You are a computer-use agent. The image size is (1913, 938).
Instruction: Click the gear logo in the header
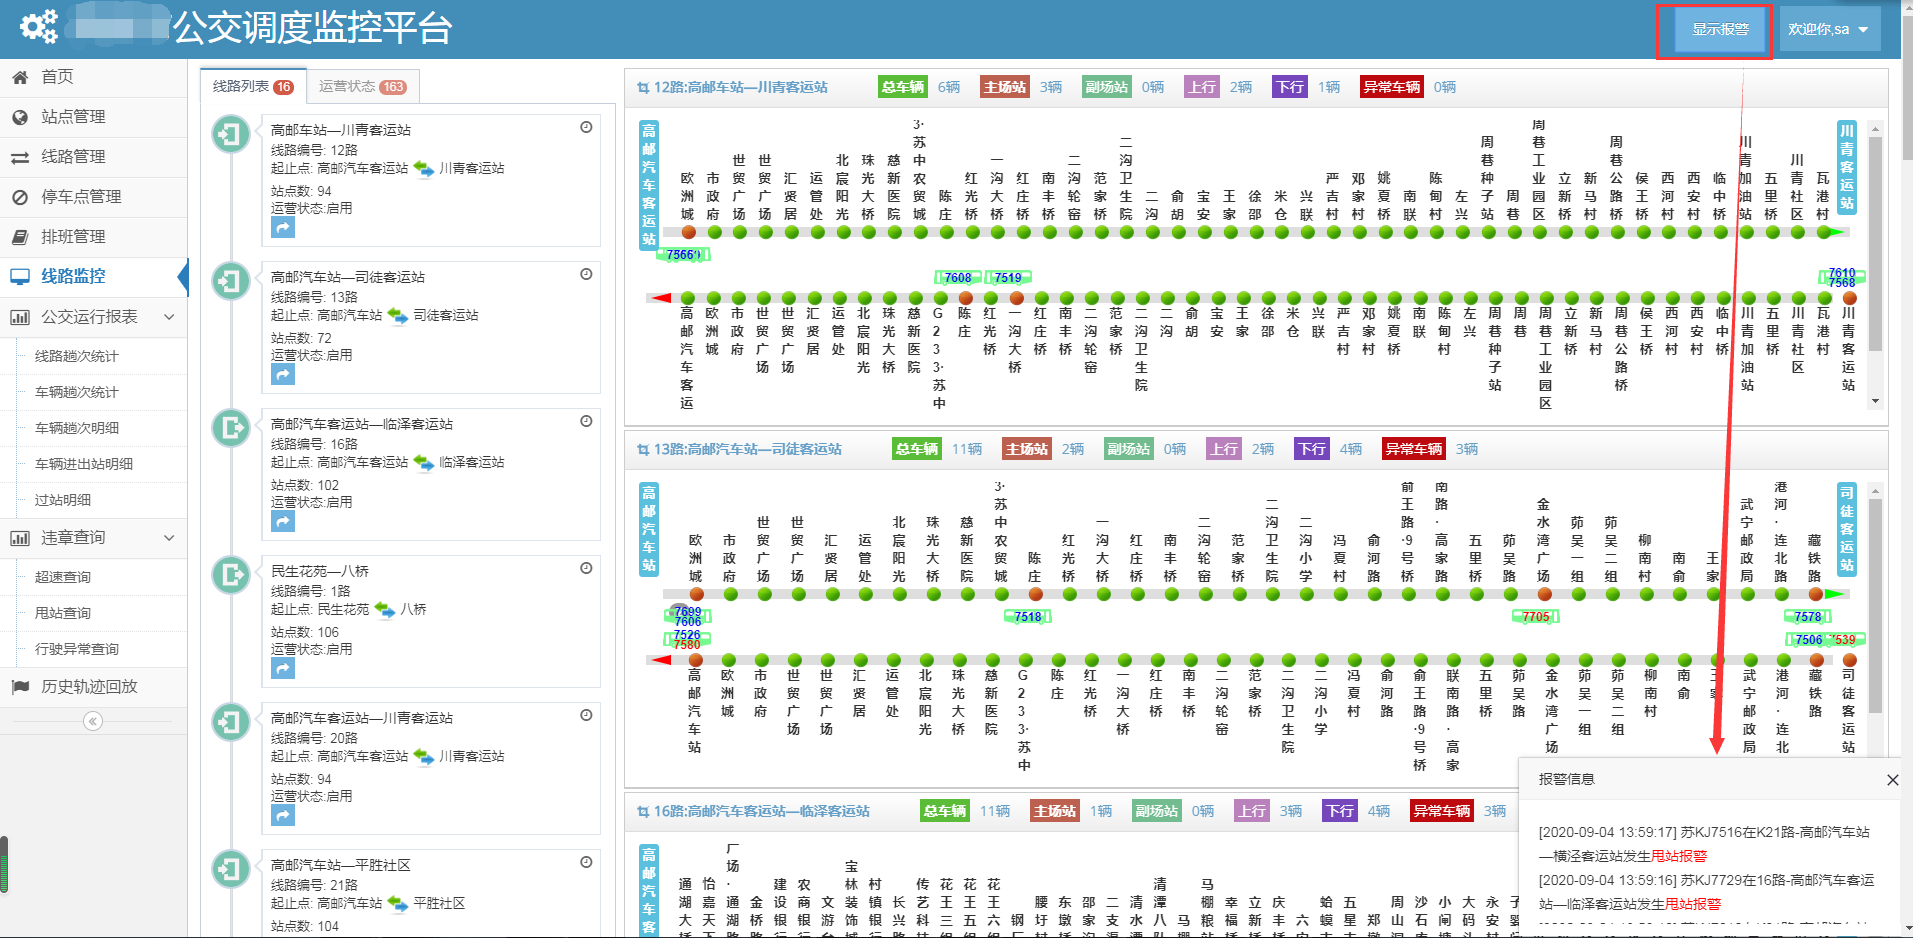point(39,27)
